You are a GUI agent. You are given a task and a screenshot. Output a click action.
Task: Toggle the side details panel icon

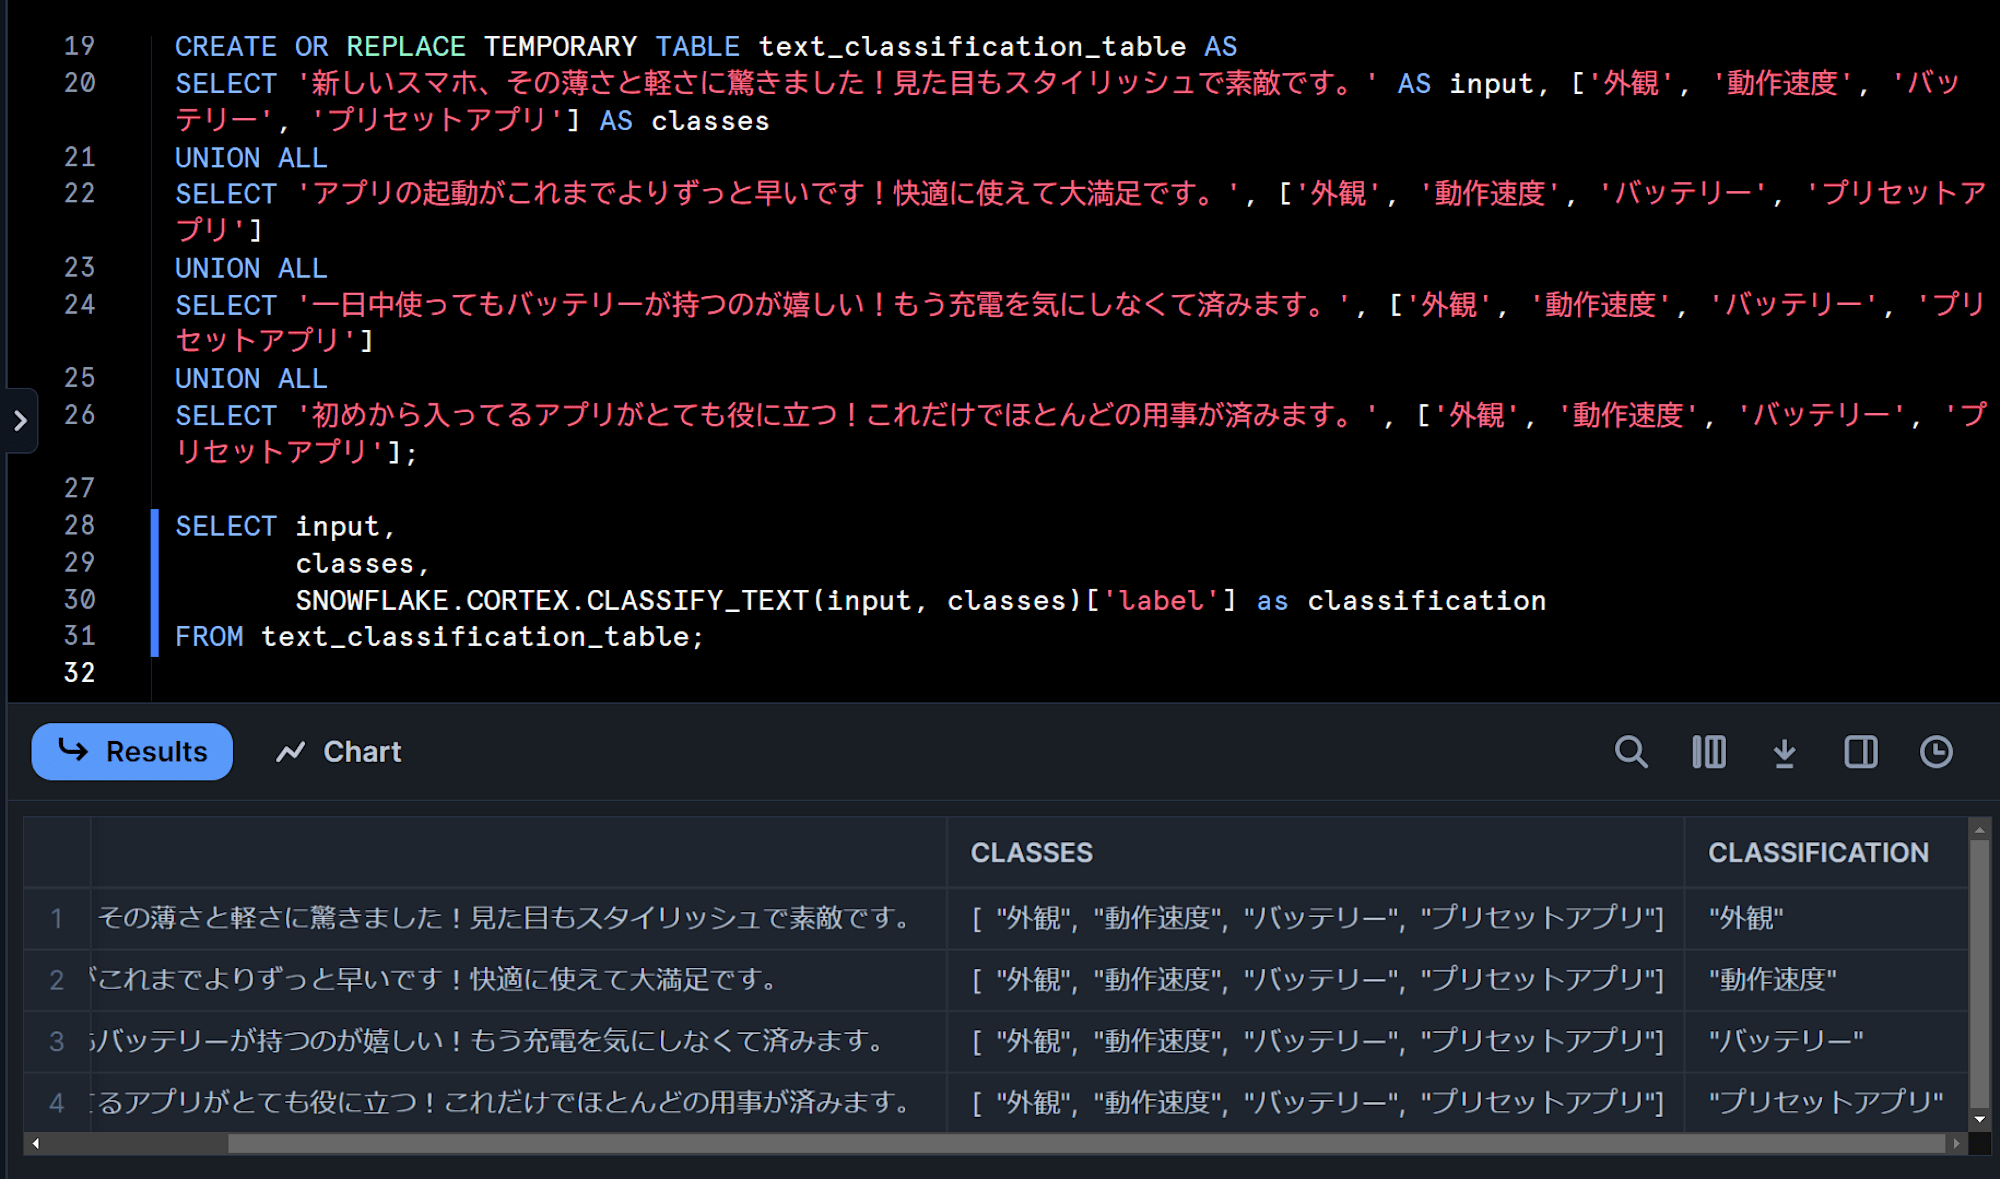point(1860,752)
